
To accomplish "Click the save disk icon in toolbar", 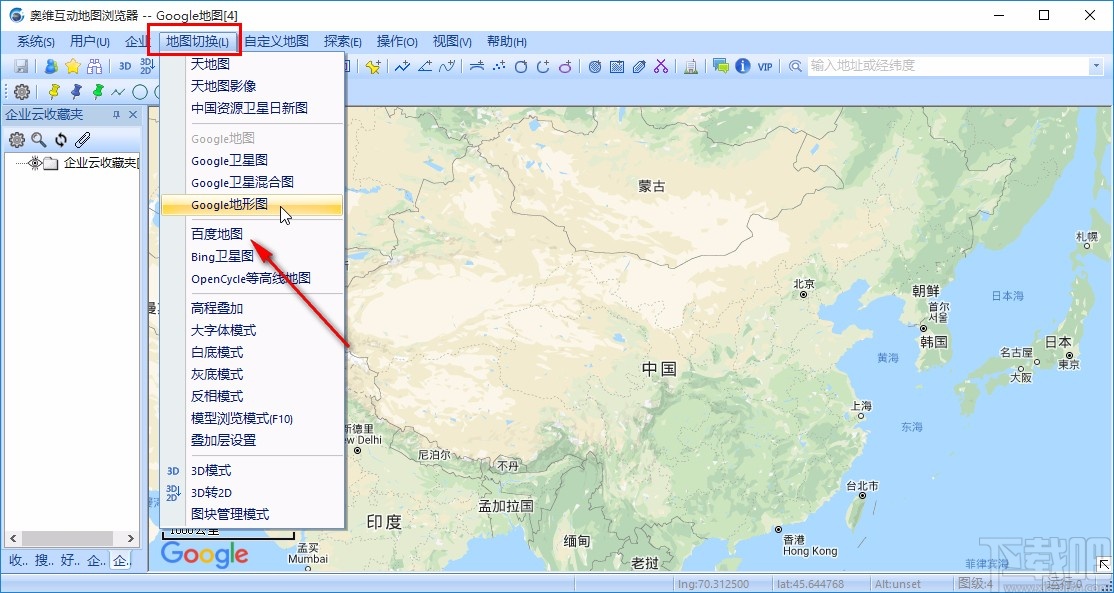I will click(x=21, y=66).
